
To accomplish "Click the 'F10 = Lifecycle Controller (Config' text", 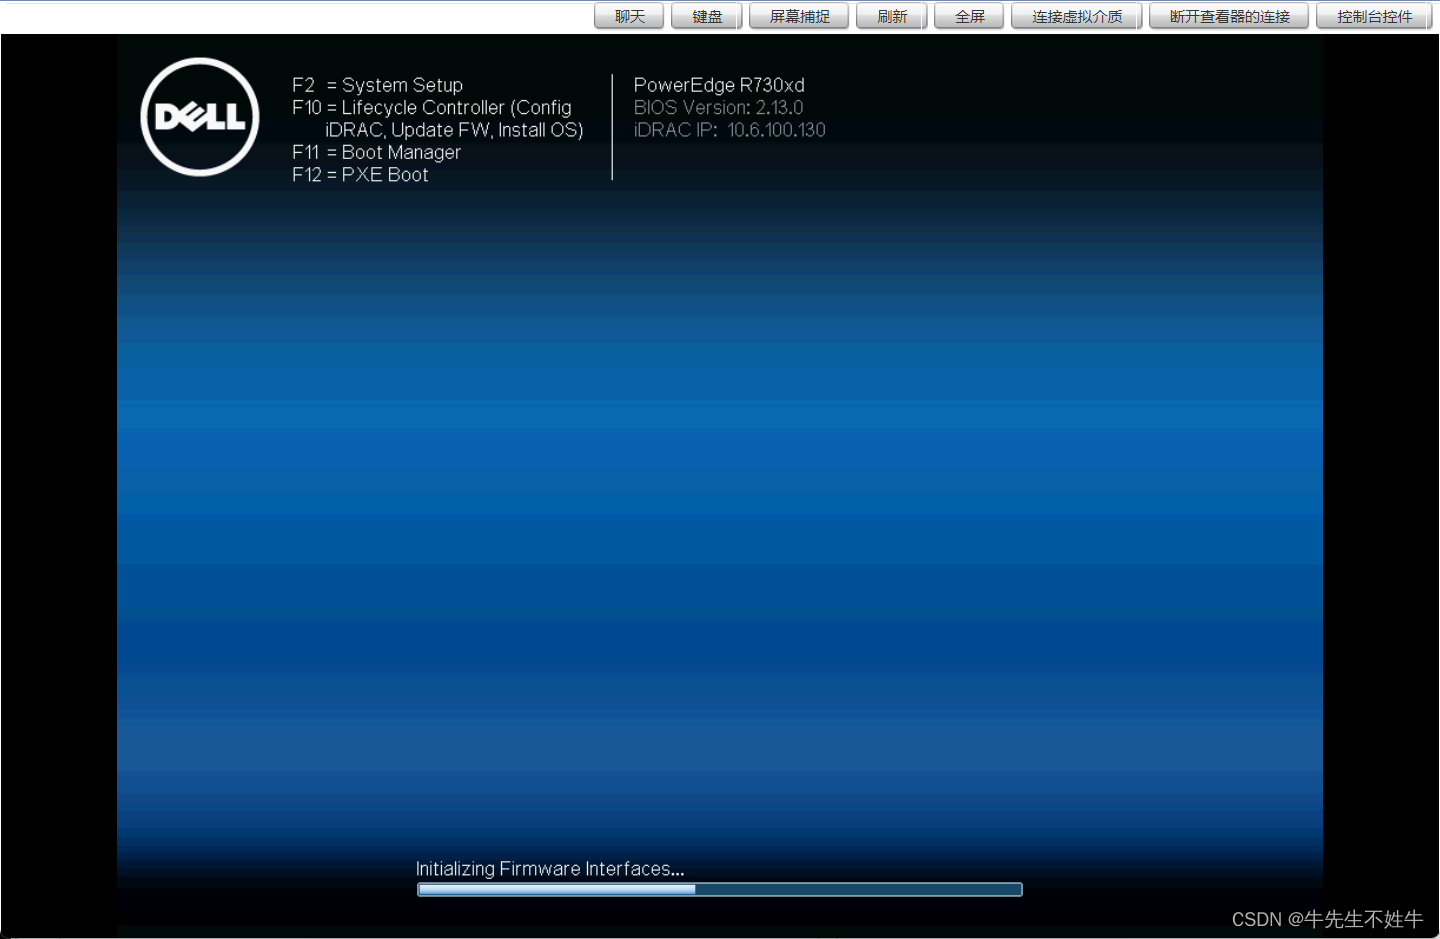I will [432, 107].
